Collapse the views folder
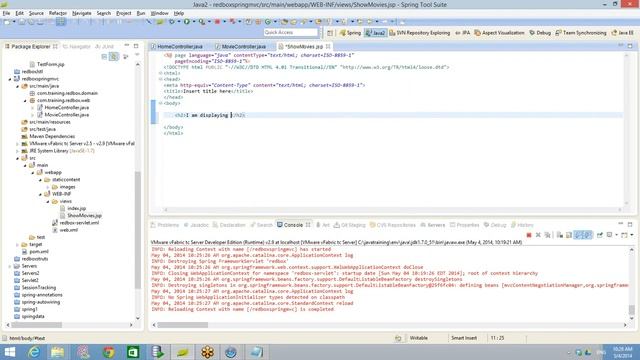Viewport: 640px width, 360px height. point(48,202)
